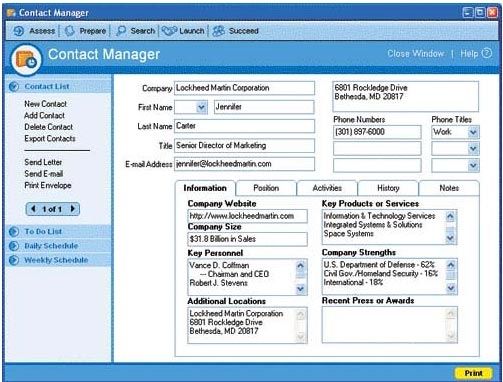Click the Recent Press or Awards box
503x382 pixels.
390,325
